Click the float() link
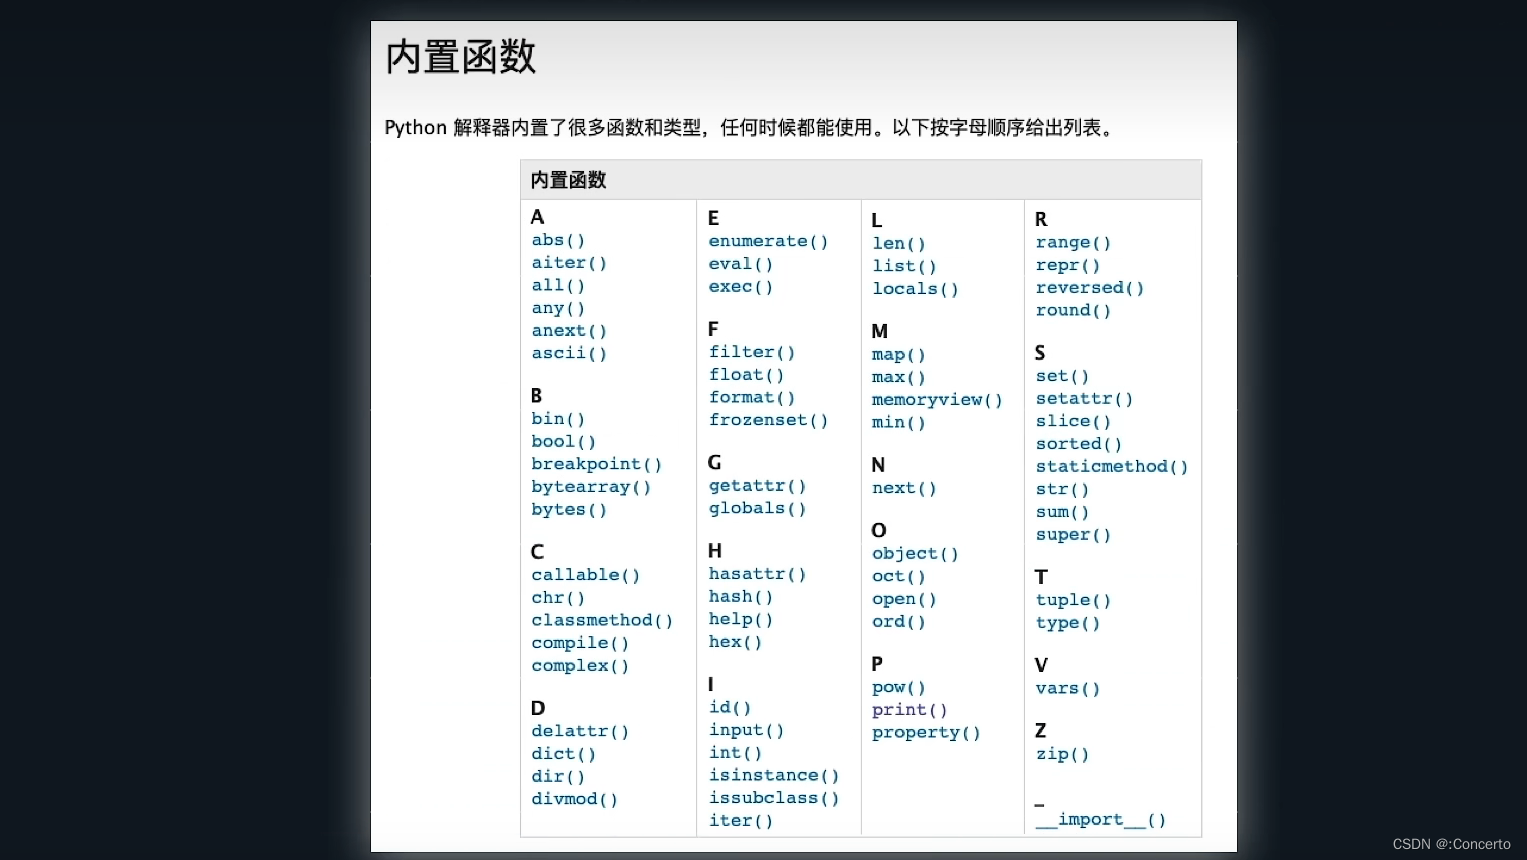 click(747, 375)
